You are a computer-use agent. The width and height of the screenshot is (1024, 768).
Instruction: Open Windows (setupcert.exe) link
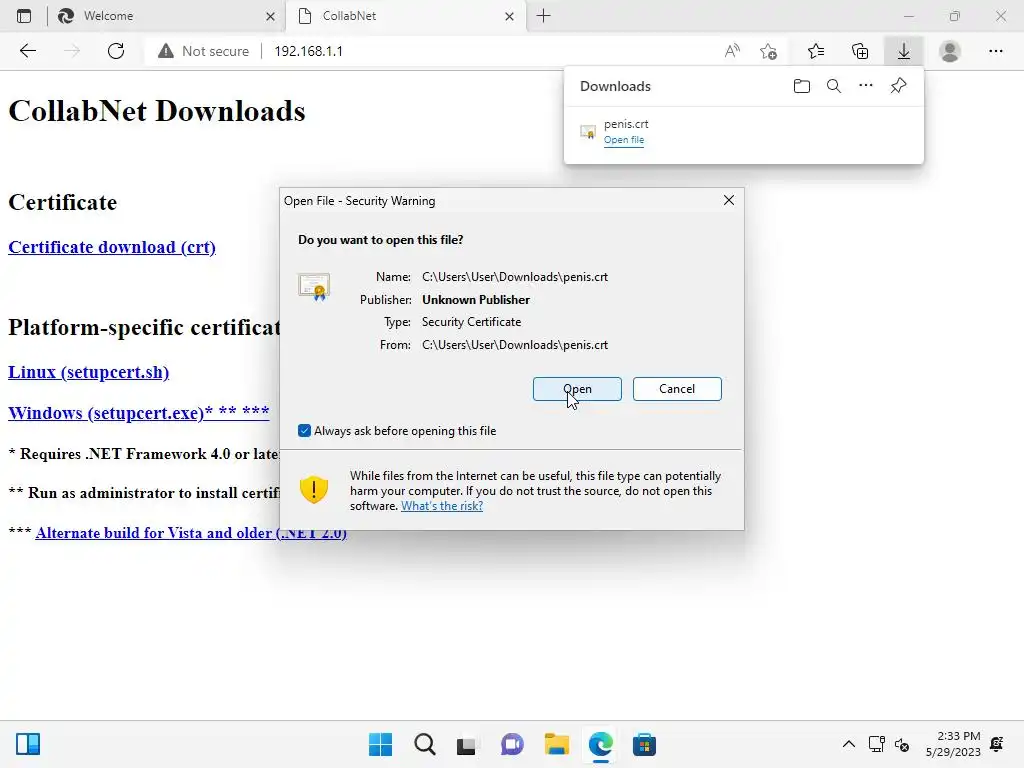point(138,413)
